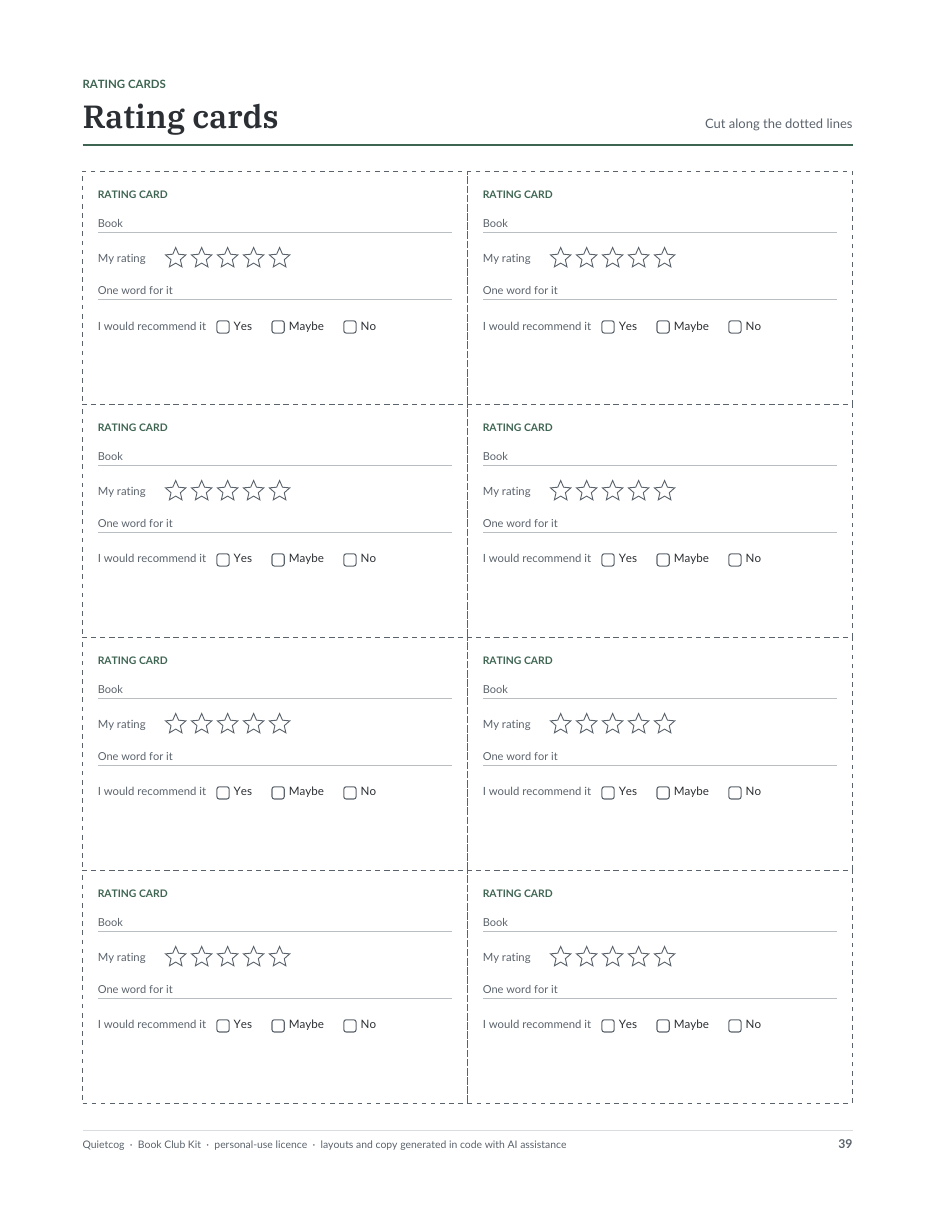Click the Book line in top-left card

click(275, 224)
